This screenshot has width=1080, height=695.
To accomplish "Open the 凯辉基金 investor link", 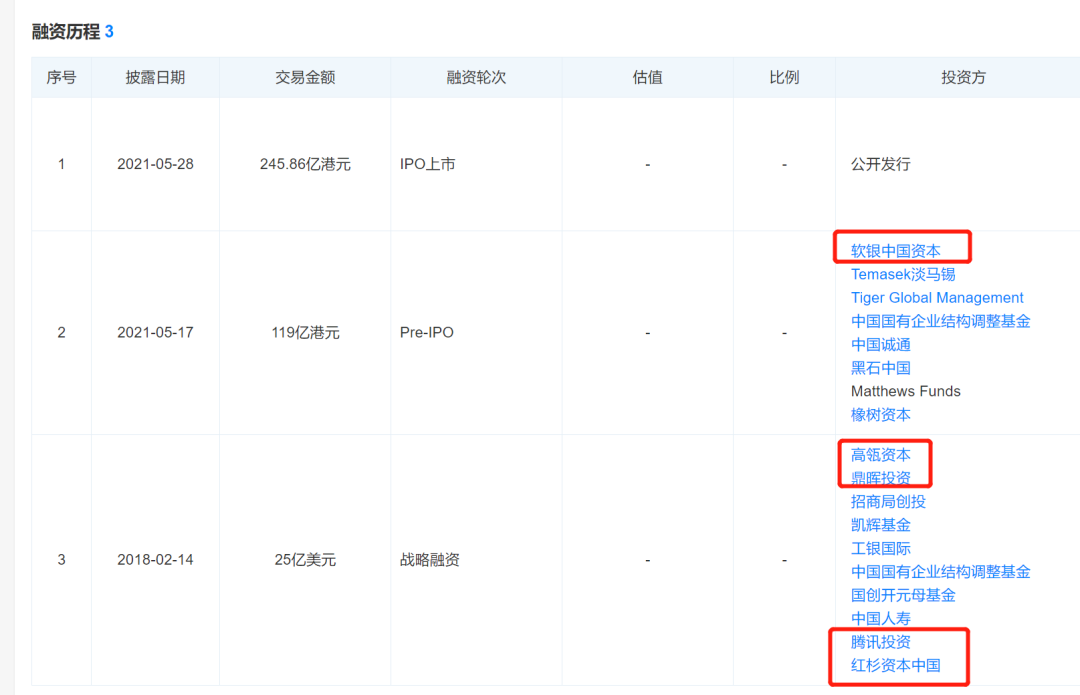I will (x=880, y=525).
